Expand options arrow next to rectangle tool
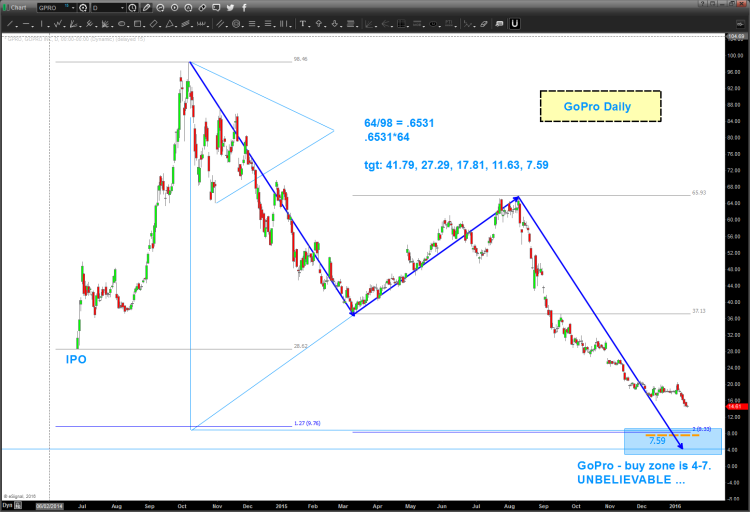Image resolution: width=750 pixels, height=512 pixels. coord(144,26)
